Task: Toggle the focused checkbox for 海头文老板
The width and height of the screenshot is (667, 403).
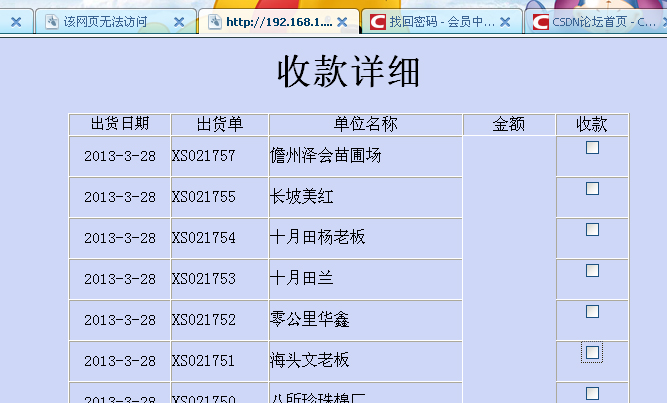Action: [x=593, y=352]
